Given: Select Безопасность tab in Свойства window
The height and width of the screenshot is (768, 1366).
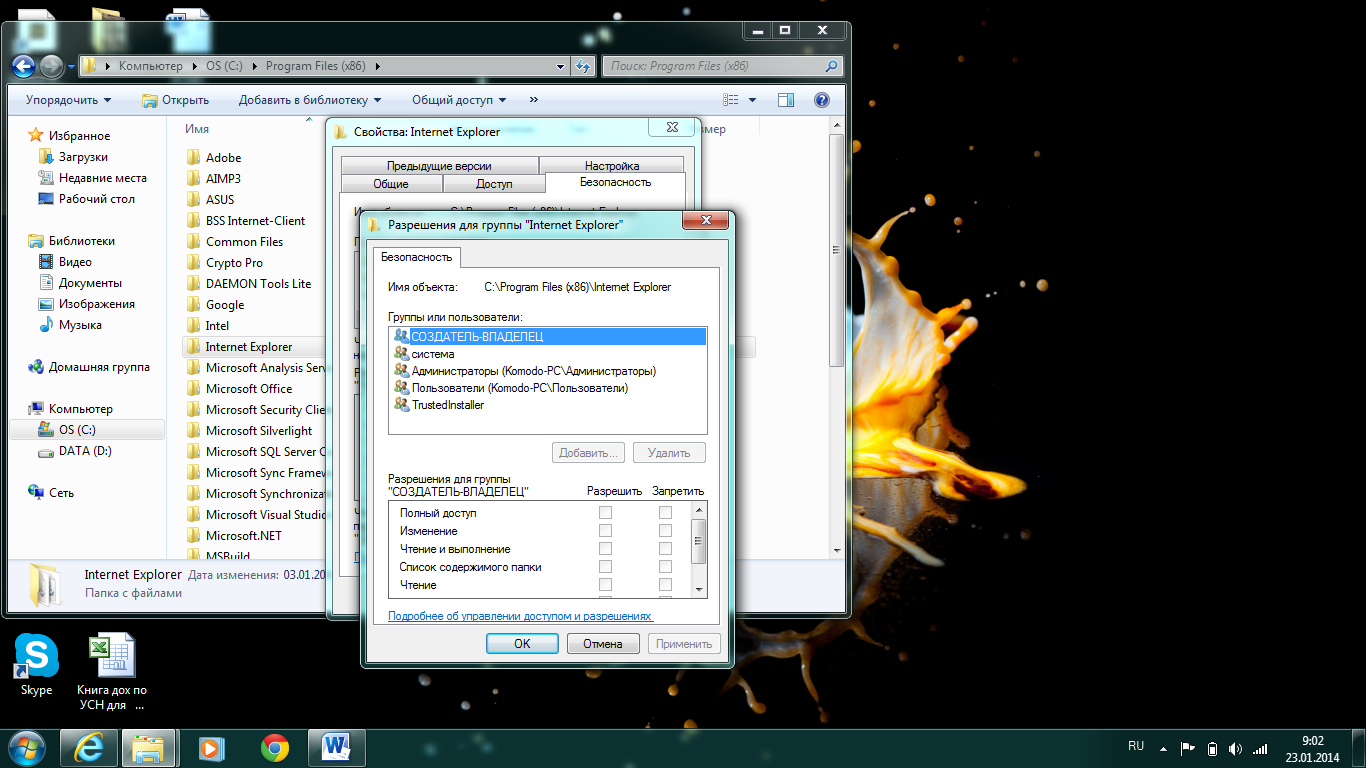Looking at the screenshot, I should 615,182.
